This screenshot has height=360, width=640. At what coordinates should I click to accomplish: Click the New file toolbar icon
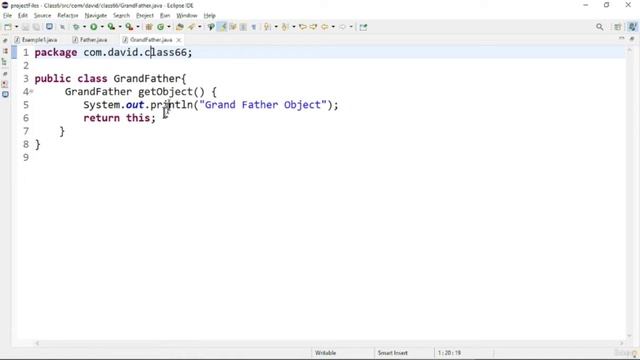[8, 27]
